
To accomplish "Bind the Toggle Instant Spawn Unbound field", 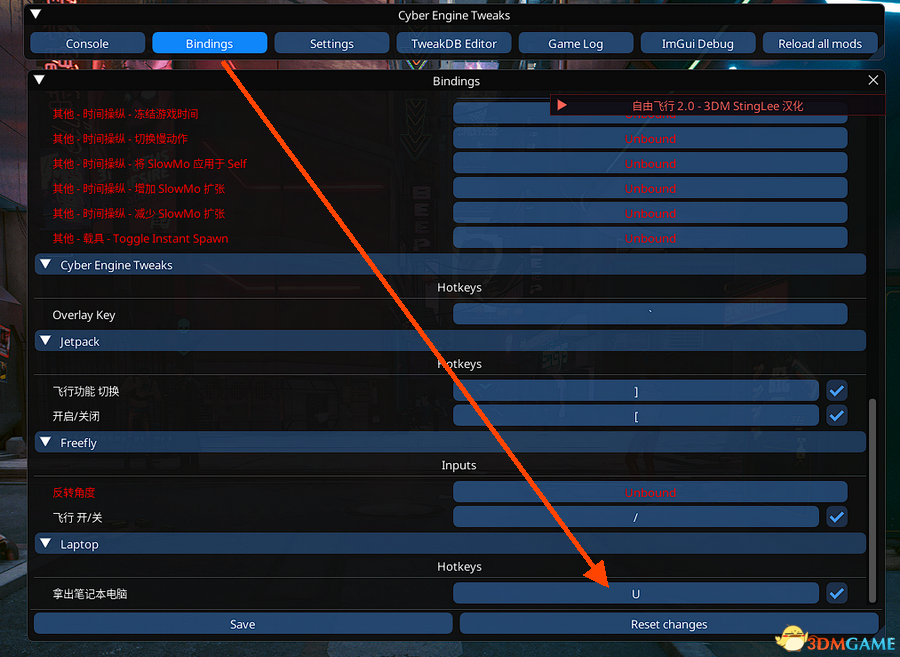I will [650, 238].
